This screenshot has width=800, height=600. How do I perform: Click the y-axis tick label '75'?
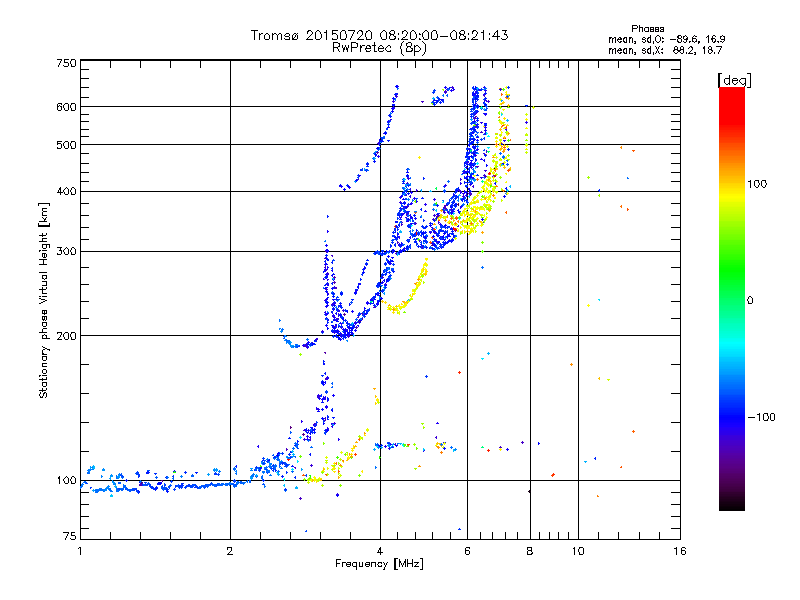(70, 536)
